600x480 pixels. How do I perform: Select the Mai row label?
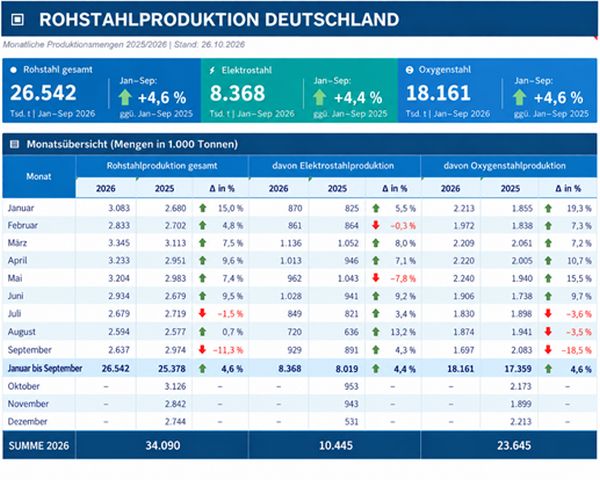tap(15, 278)
